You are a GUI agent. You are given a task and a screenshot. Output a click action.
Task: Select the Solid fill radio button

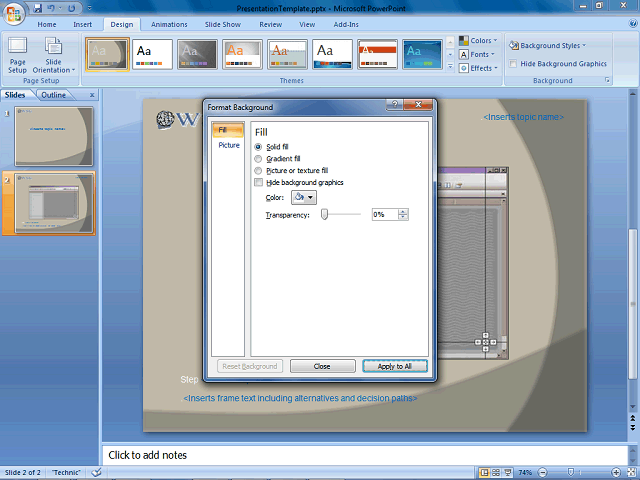pyautogui.click(x=258, y=147)
